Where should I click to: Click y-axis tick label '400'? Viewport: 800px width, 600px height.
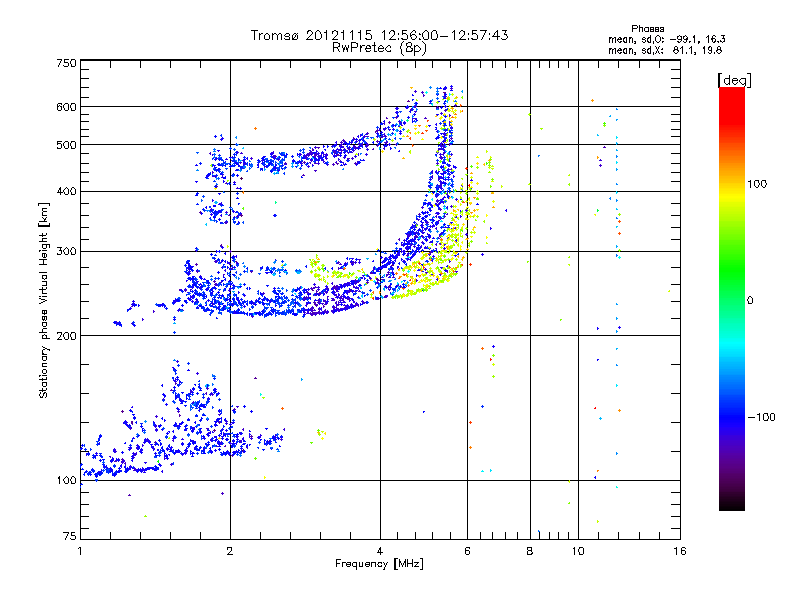tap(66, 192)
